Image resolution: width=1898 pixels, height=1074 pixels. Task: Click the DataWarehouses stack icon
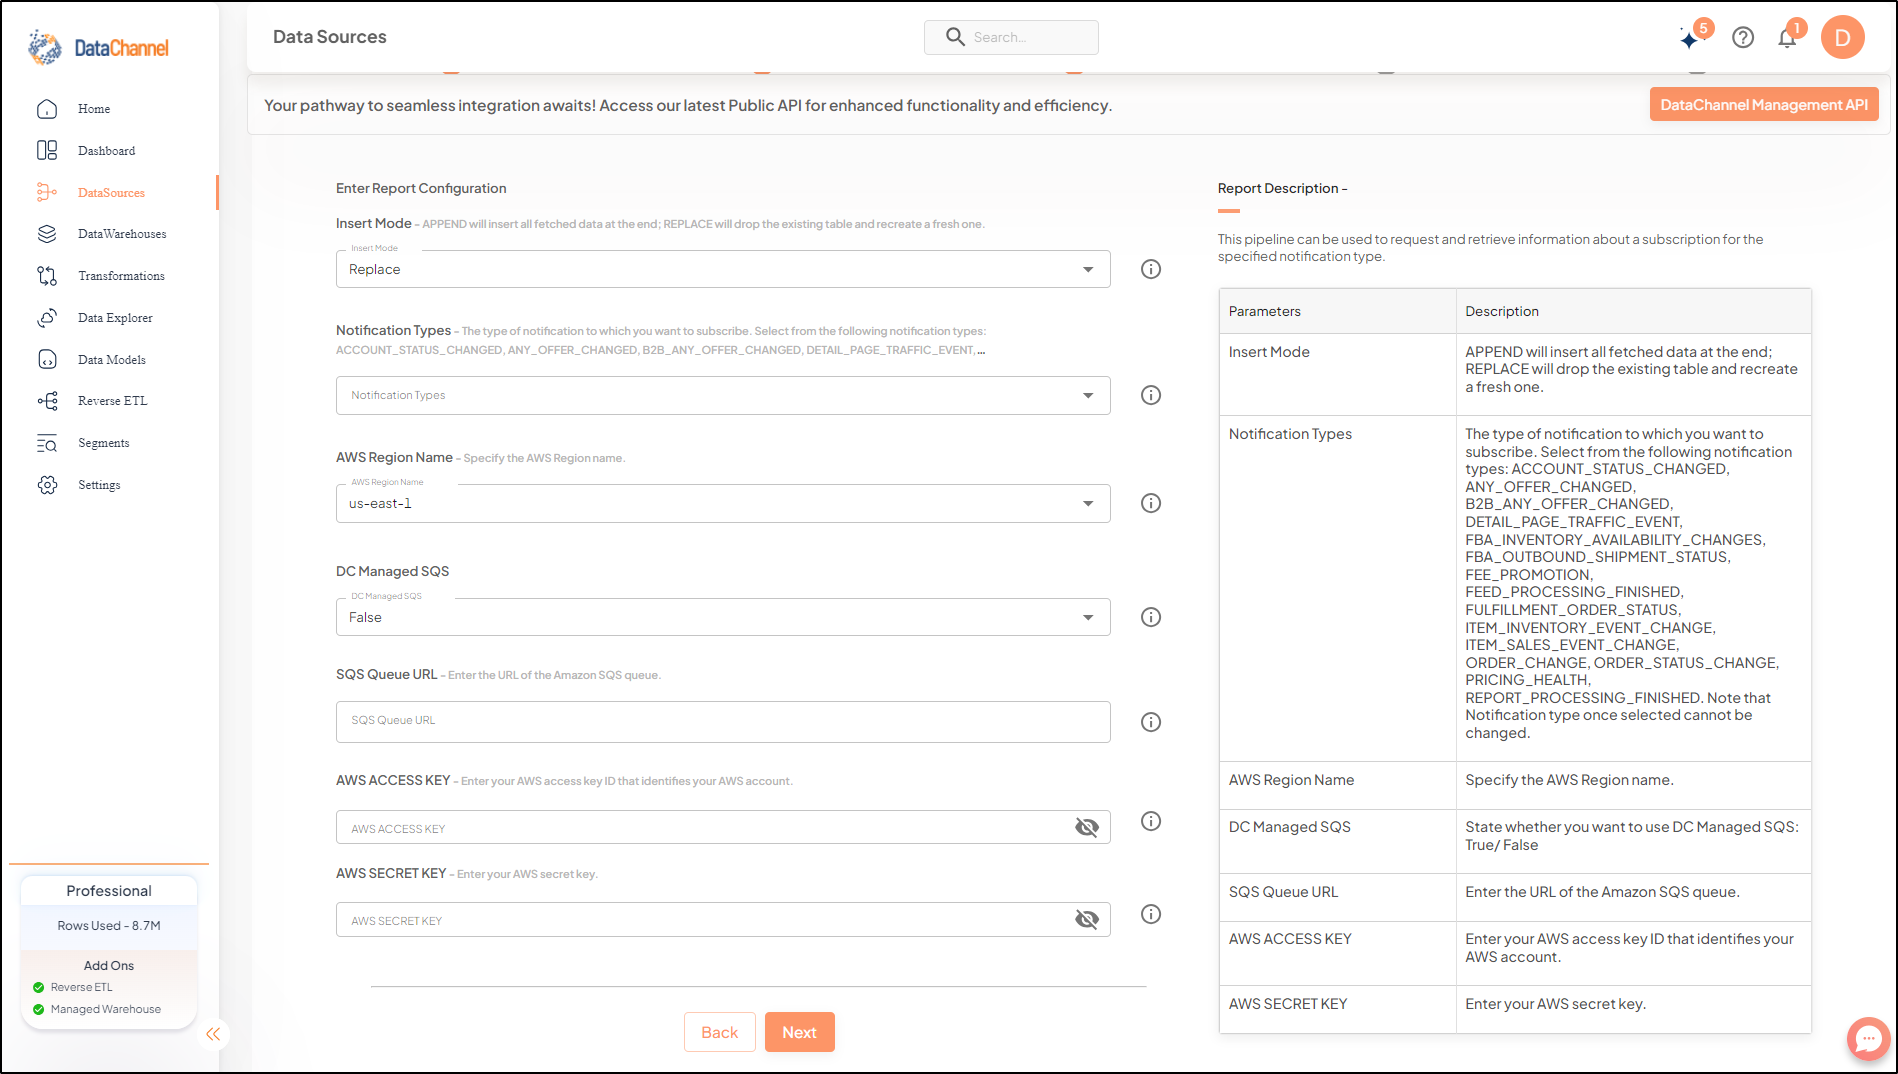pyautogui.click(x=47, y=234)
